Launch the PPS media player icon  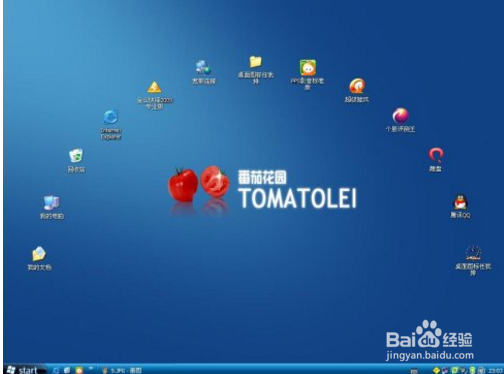[307, 75]
